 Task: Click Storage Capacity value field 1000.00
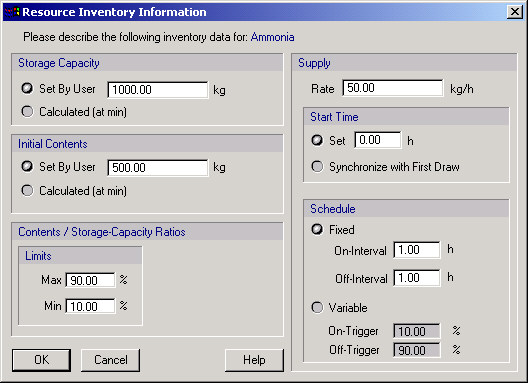[158, 90]
